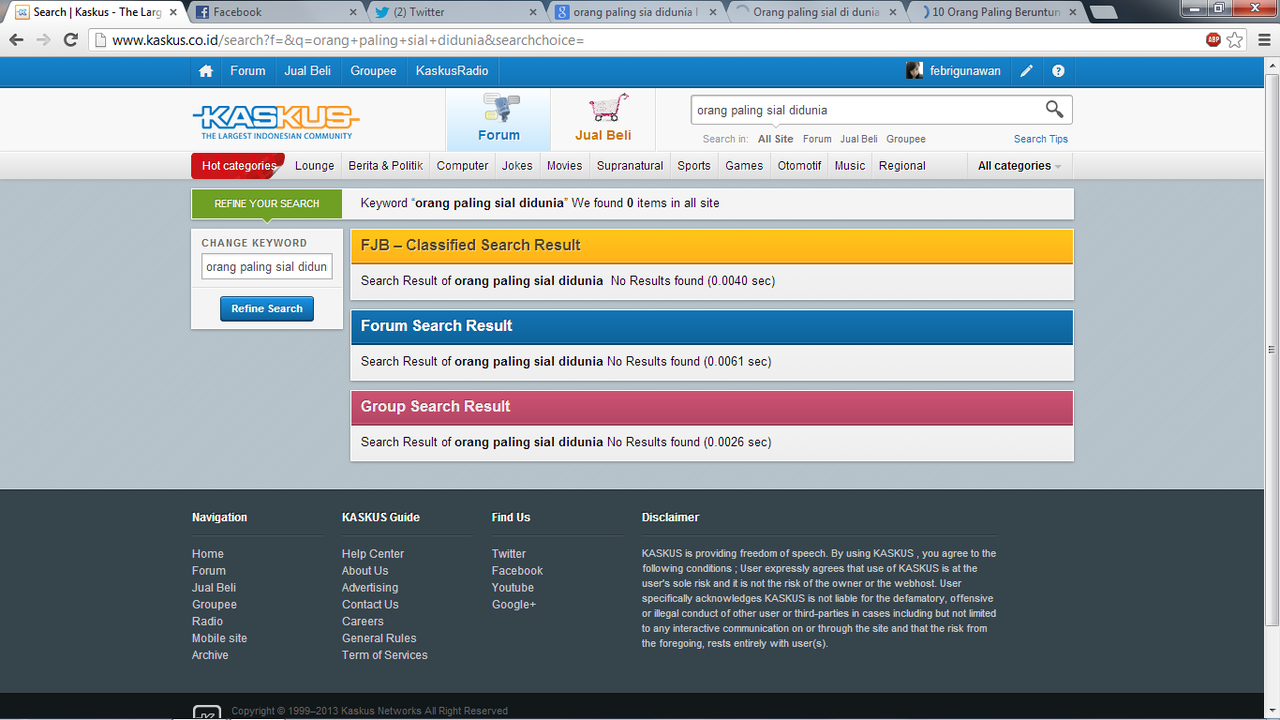Open the Berita & Politik category
The image size is (1280, 720).
(x=385, y=166)
